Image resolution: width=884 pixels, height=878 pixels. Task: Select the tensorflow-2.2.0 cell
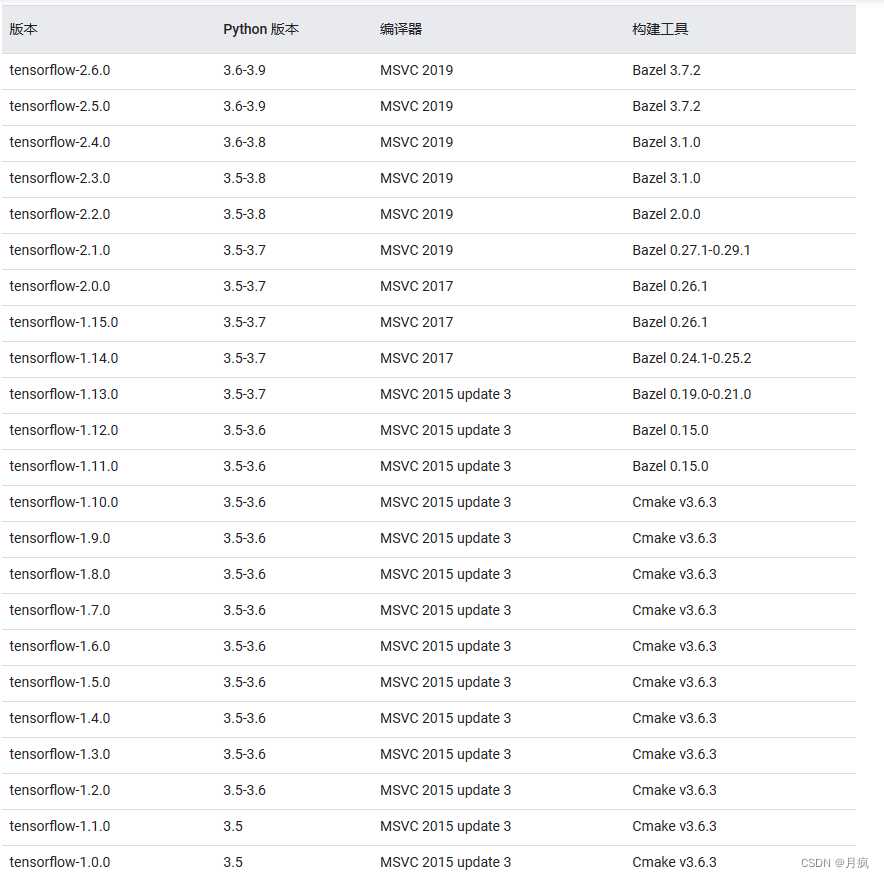(x=60, y=215)
